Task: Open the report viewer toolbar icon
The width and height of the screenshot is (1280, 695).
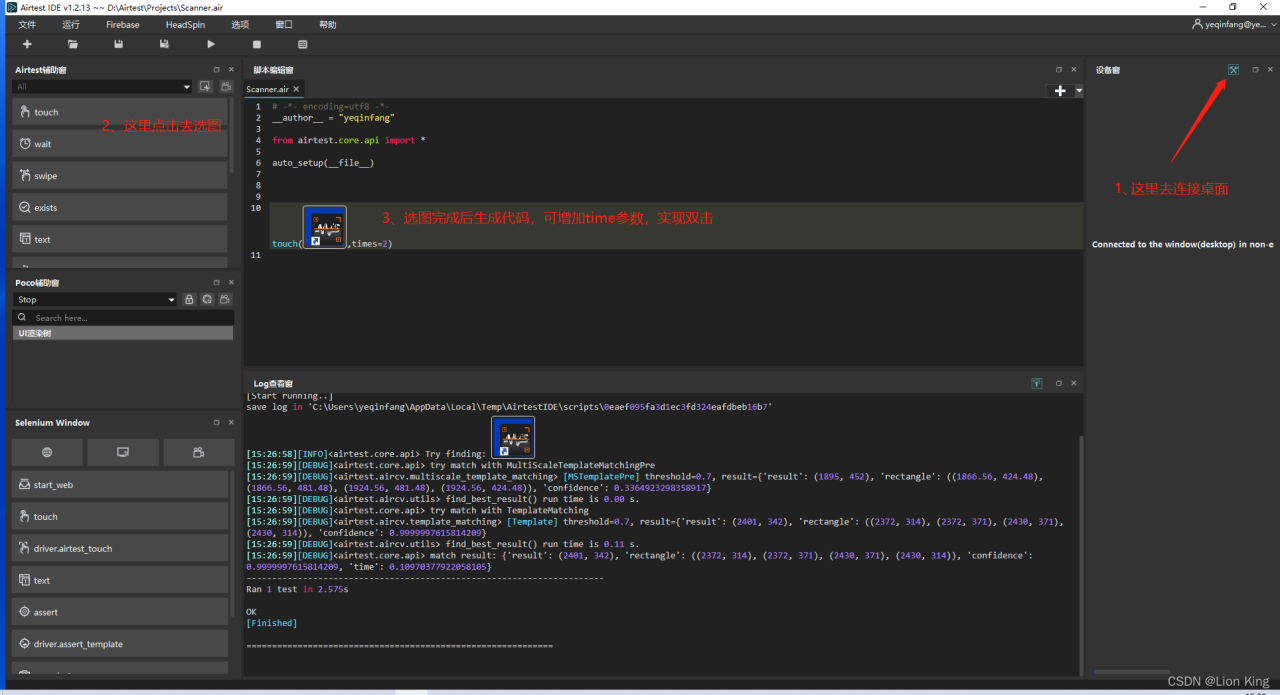Action: click(x=303, y=44)
